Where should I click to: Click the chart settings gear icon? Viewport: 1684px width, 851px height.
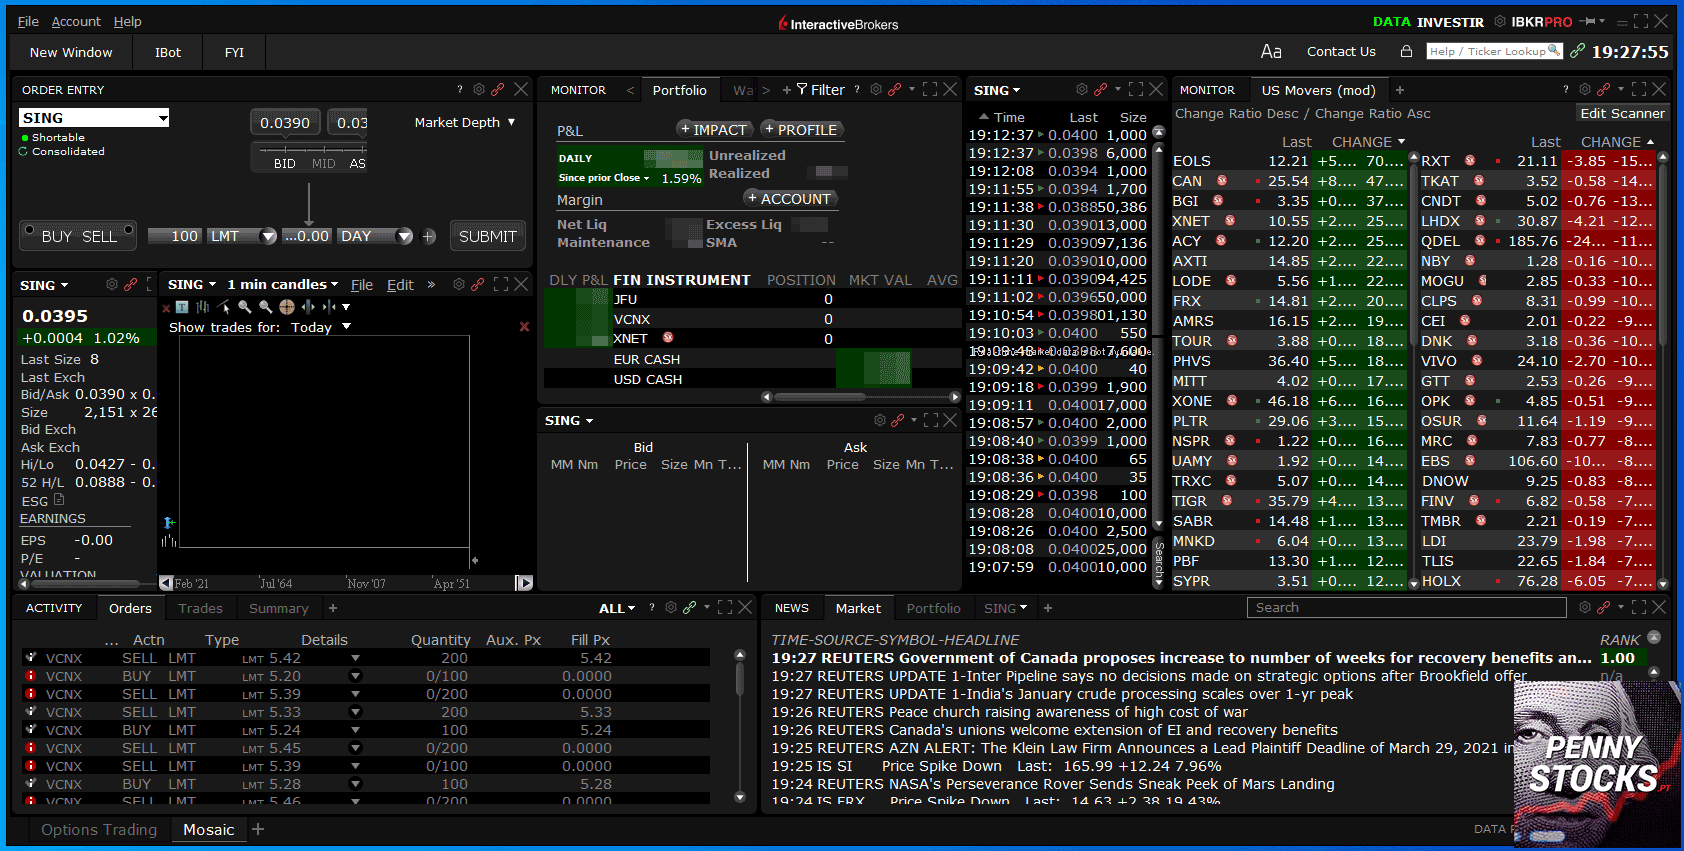coord(459,284)
